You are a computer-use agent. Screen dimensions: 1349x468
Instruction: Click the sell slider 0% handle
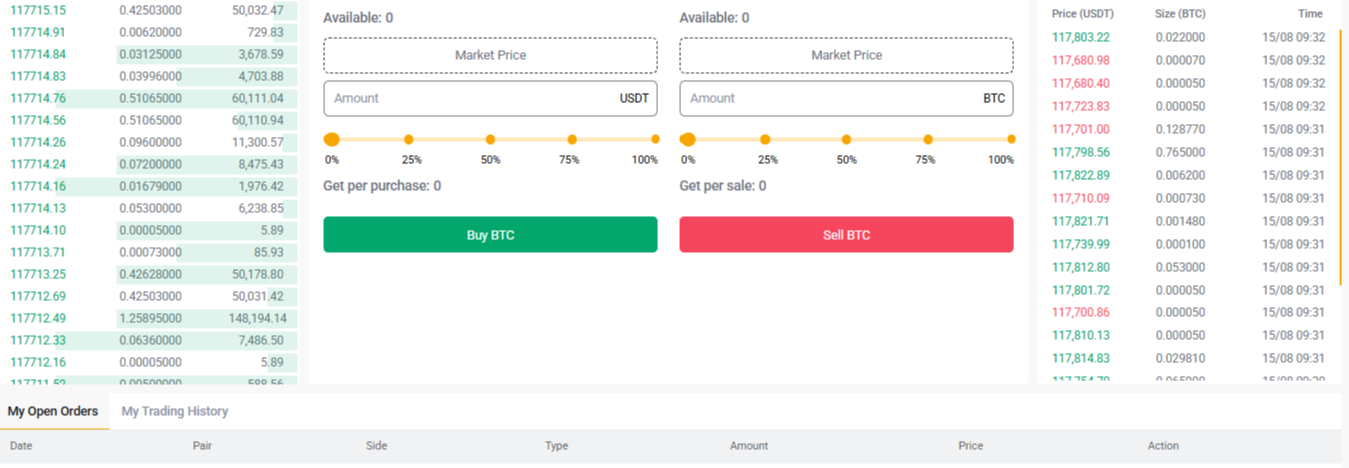688,140
